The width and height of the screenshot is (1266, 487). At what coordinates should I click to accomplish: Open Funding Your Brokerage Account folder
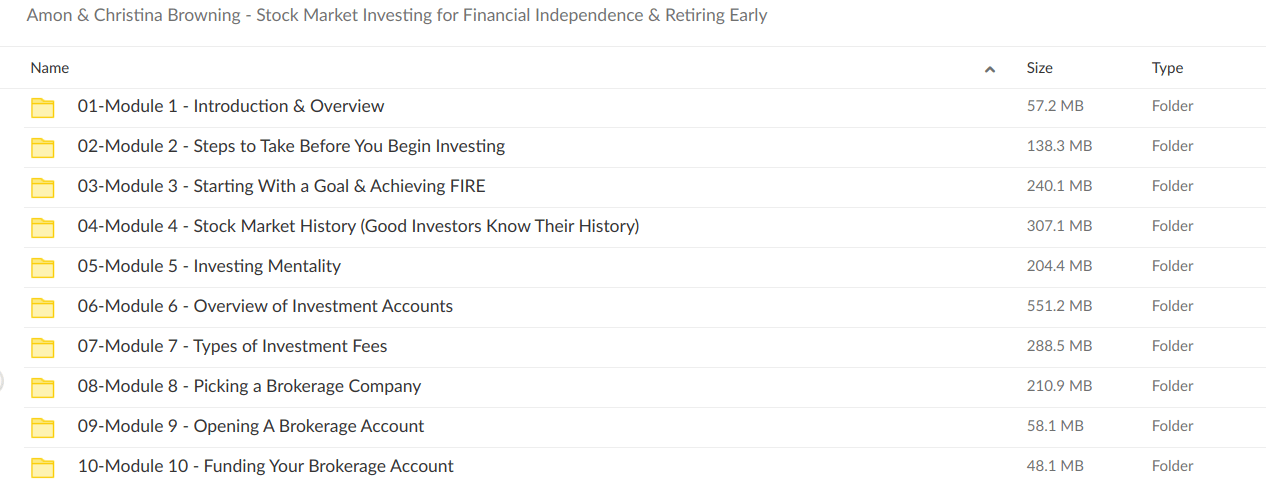[x=265, y=466]
